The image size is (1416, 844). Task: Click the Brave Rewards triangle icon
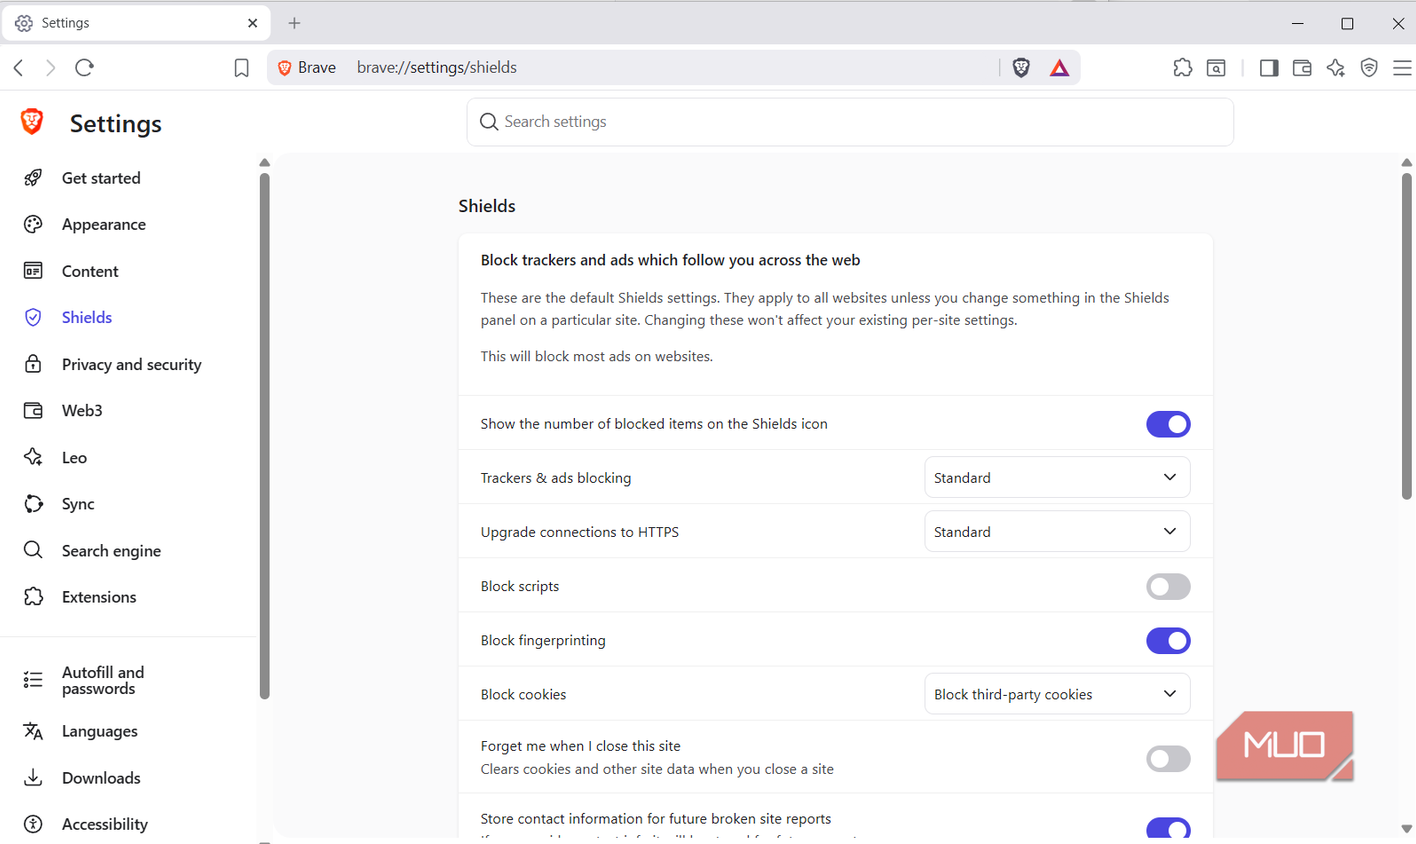(1059, 68)
